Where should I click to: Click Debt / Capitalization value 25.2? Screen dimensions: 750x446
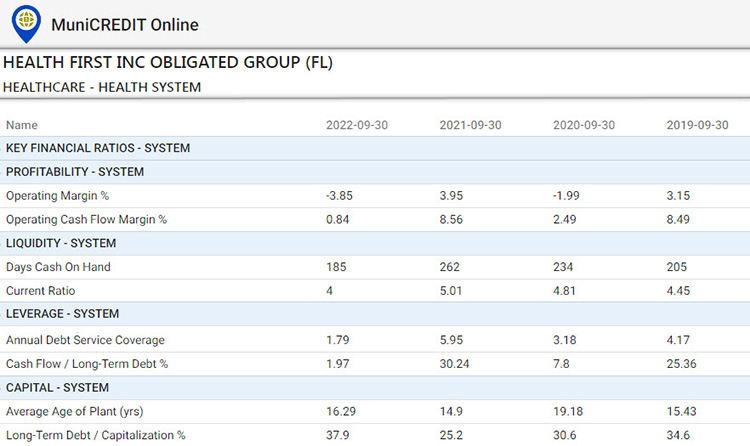pos(451,435)
